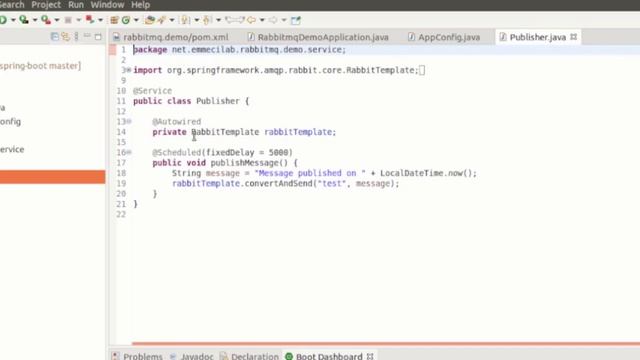Click the class name Publisher in code
This screenshot has width=640, height=360.
coord(218,101)
